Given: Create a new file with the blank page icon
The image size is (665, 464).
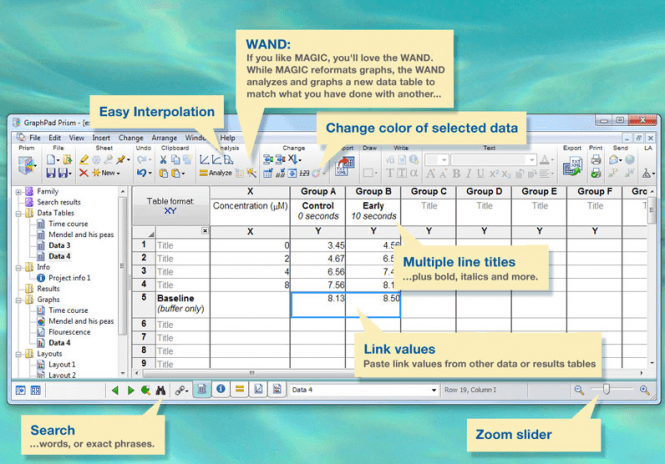Looking at the screenshot, I should point(51,159).
